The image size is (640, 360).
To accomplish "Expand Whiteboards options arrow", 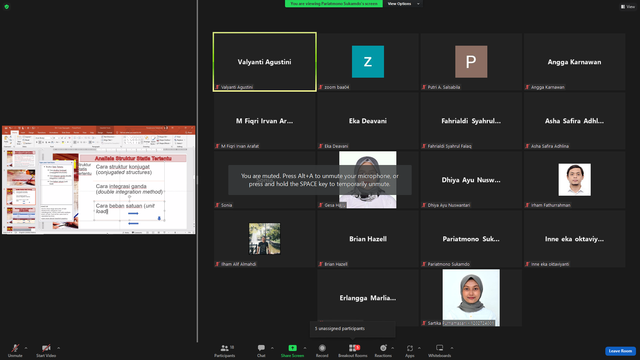I will pyautogui.click(x=452, y=348).
